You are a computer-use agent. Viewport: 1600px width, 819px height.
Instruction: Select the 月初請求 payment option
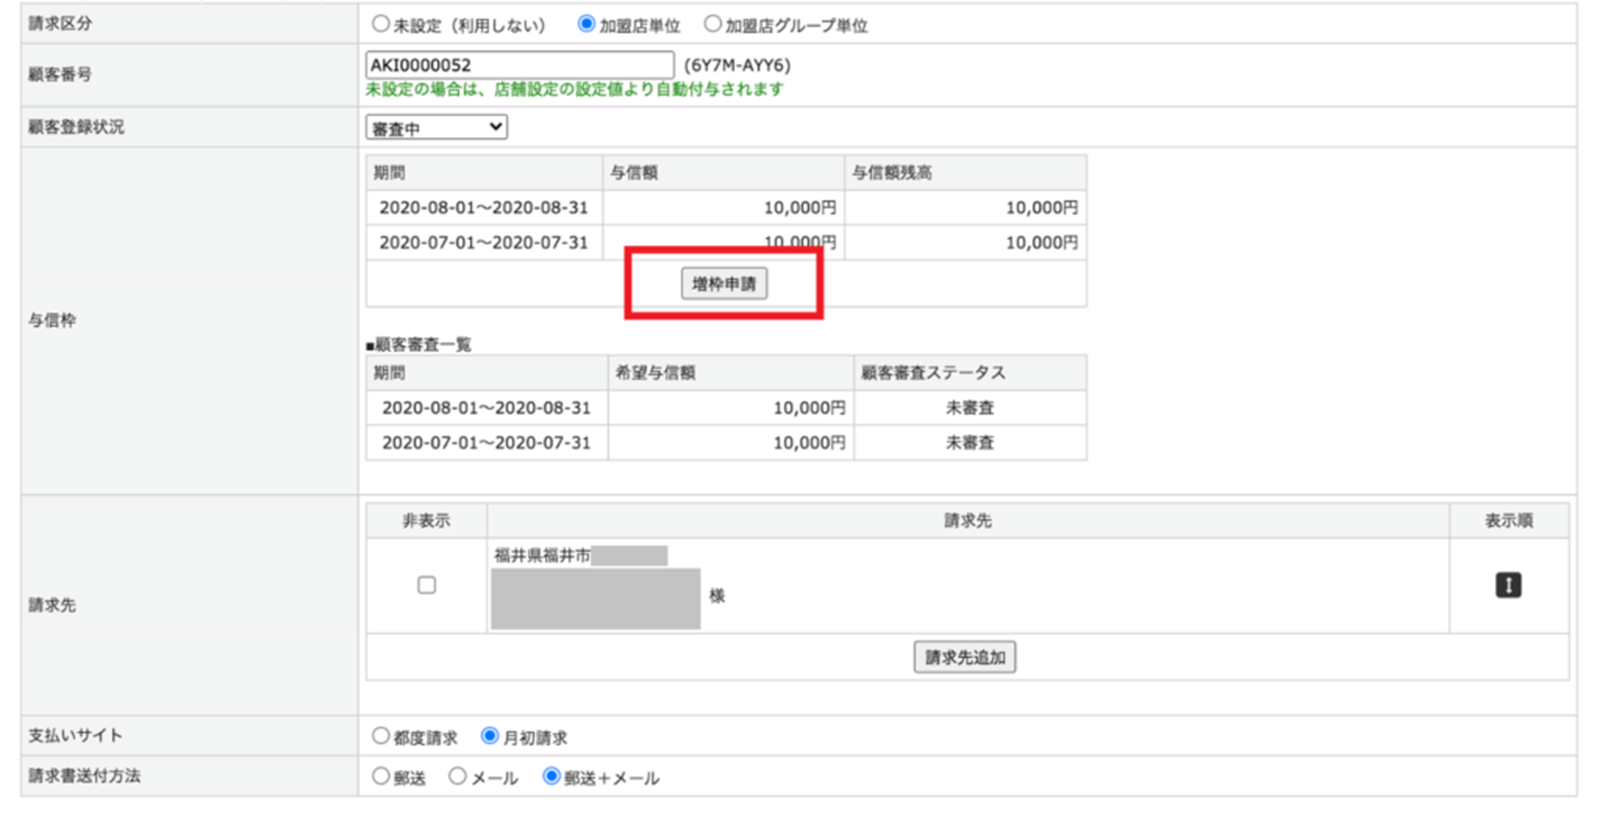[489, 736]
